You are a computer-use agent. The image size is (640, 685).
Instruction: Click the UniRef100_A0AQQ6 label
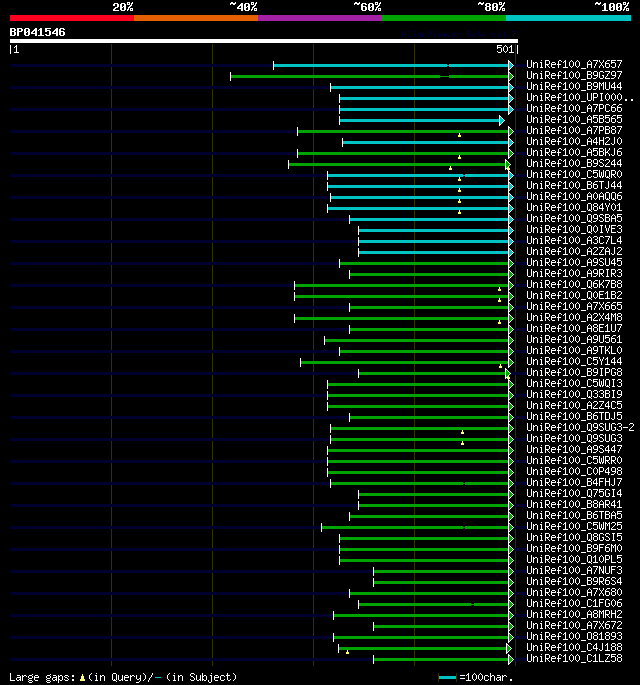(574, 197)
